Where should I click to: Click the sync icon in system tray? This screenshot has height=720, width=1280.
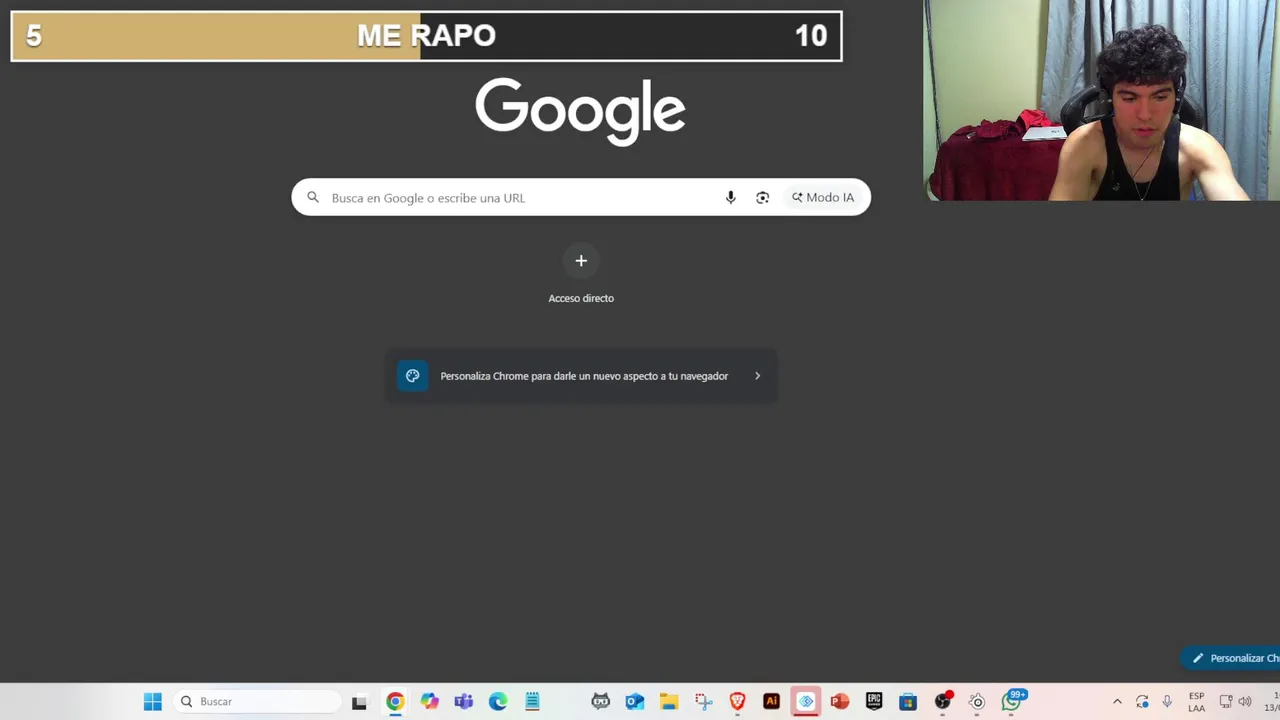tap(1142, 702)
